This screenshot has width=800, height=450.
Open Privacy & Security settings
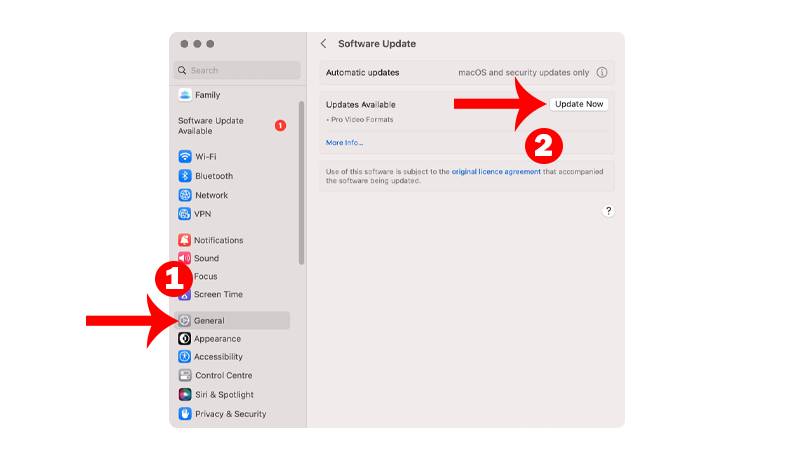232,414
